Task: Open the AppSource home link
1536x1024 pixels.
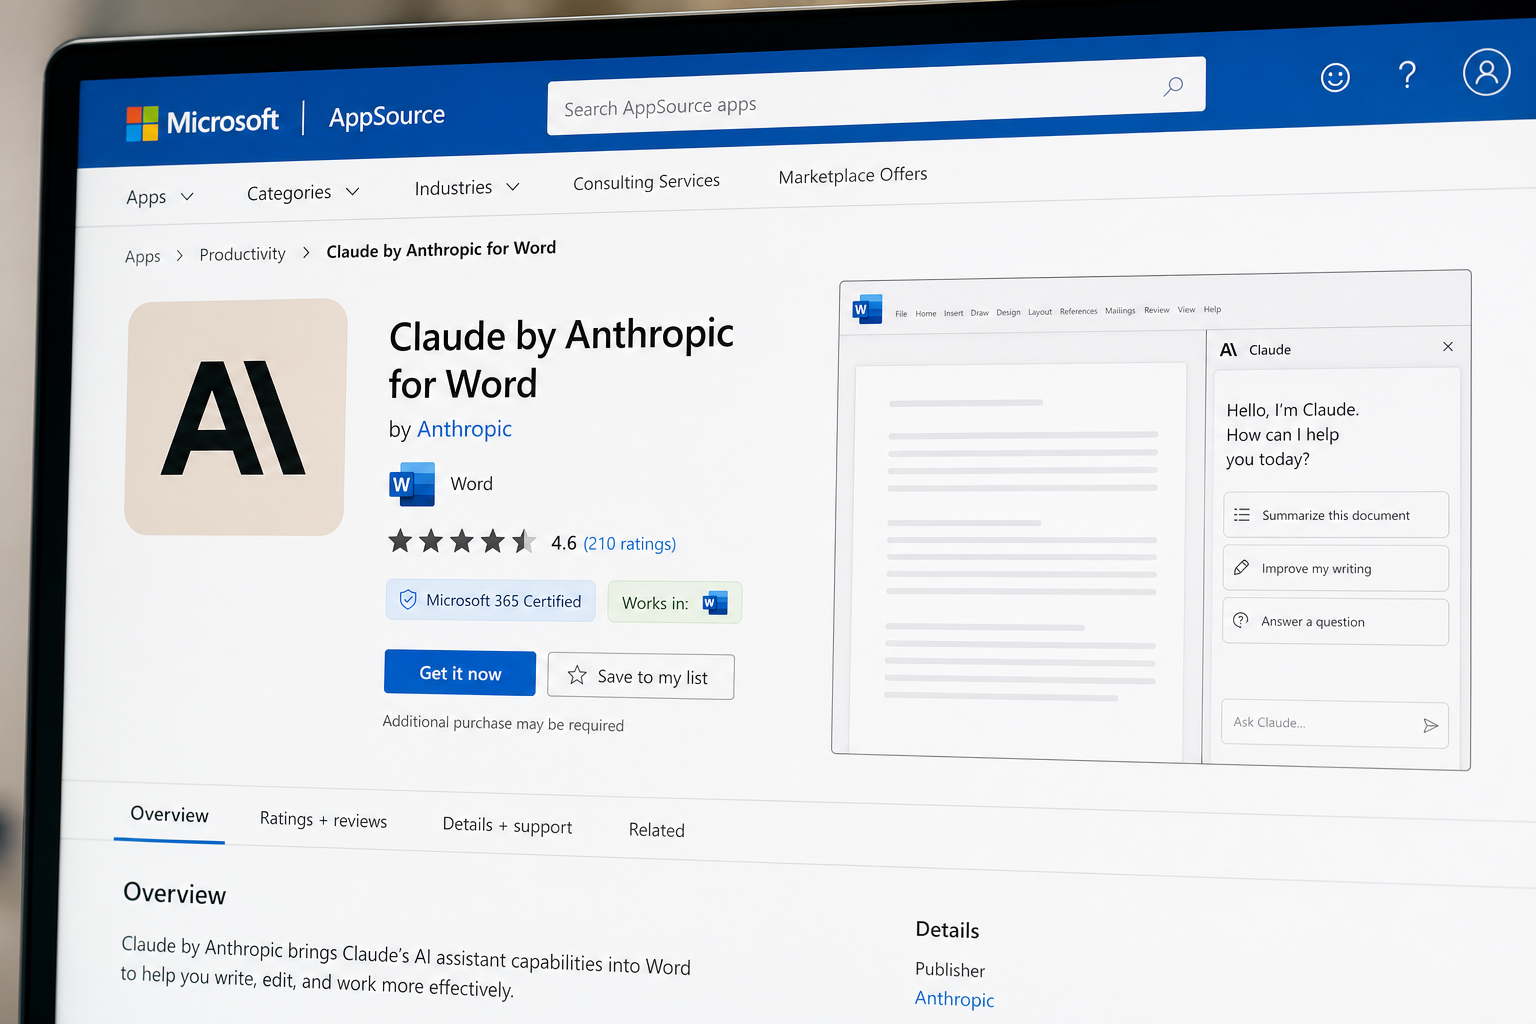Action: coord(387,116)
